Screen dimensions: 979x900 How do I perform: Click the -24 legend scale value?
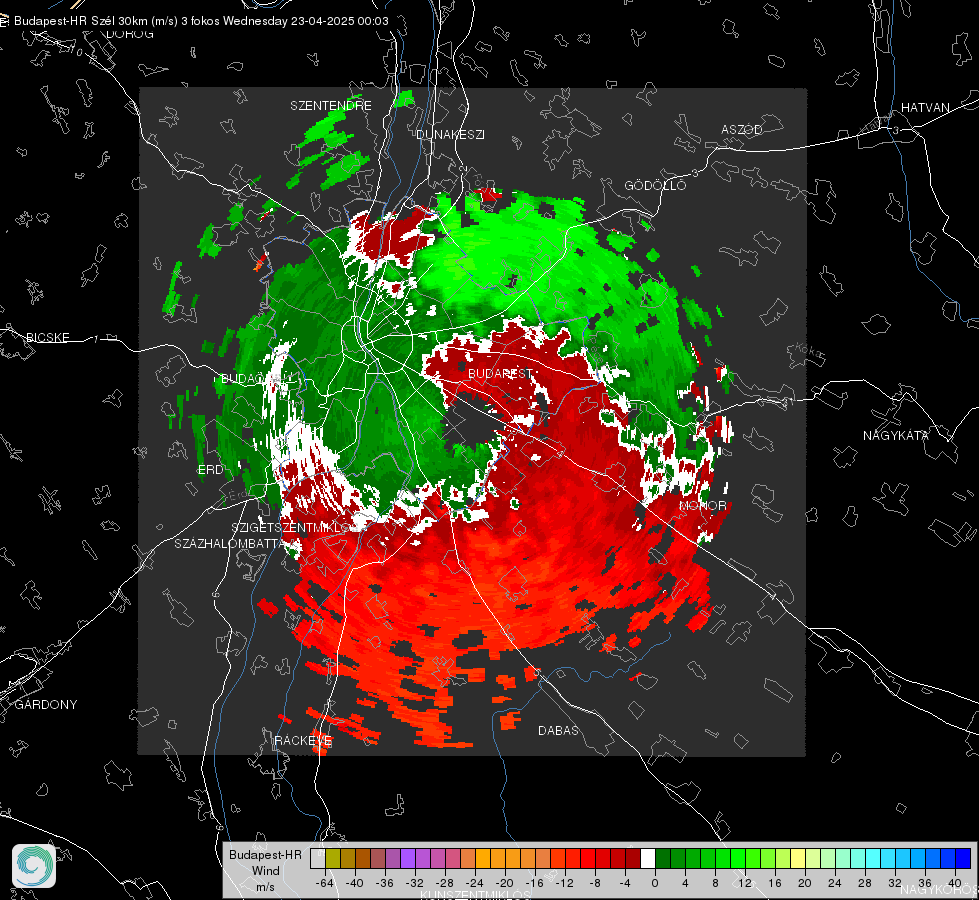[475, 883]
